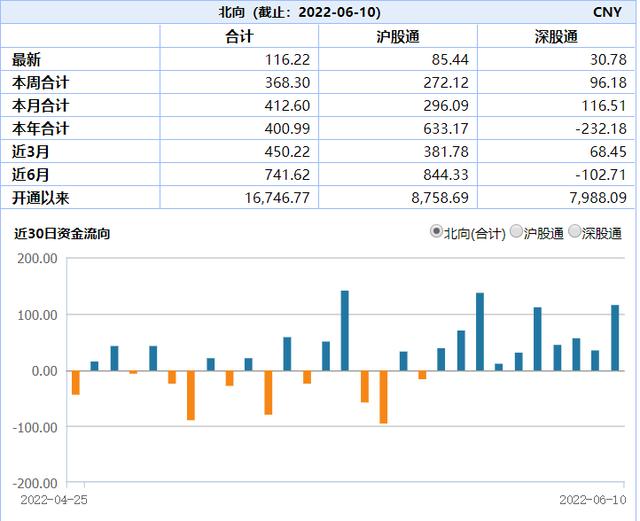Image resolution: width=640 pixels, height=521 pixels.
Task: Click the value 741.62
Action: [x=287, y=175]
